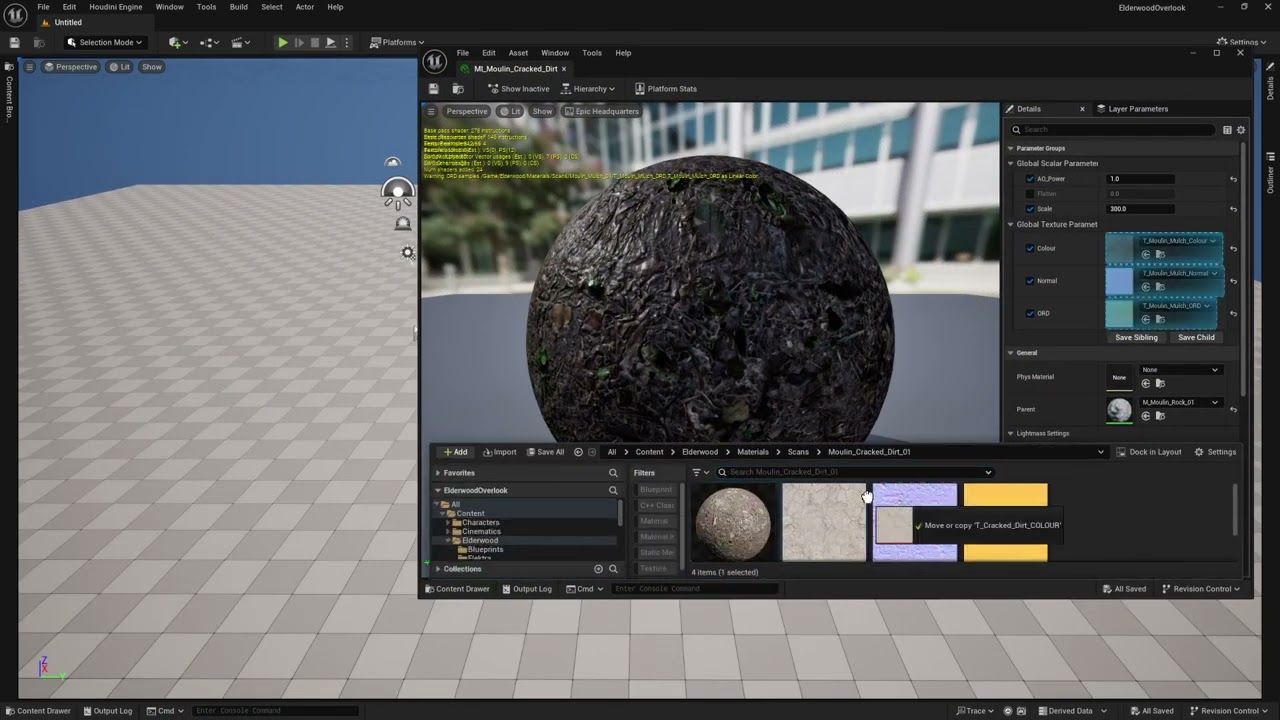Open the Details panel settings gear
Screen dimensions: 1280x720
[x=1241, y=130]
